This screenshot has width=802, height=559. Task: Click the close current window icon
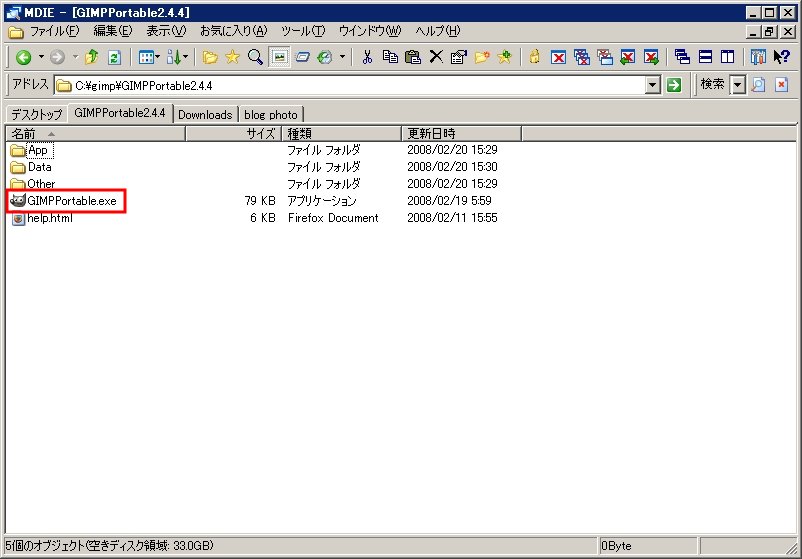pos(558,57)
